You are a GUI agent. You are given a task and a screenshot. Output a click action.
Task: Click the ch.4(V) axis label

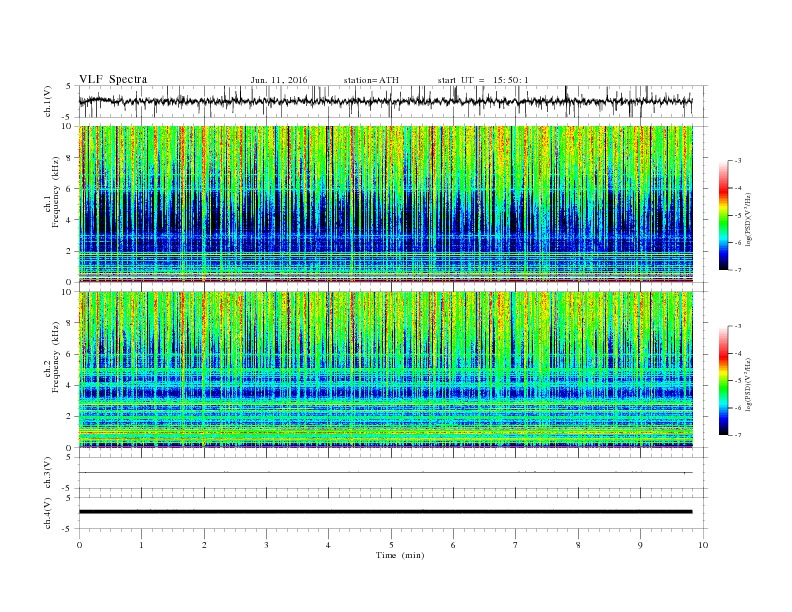click(48, 513)
